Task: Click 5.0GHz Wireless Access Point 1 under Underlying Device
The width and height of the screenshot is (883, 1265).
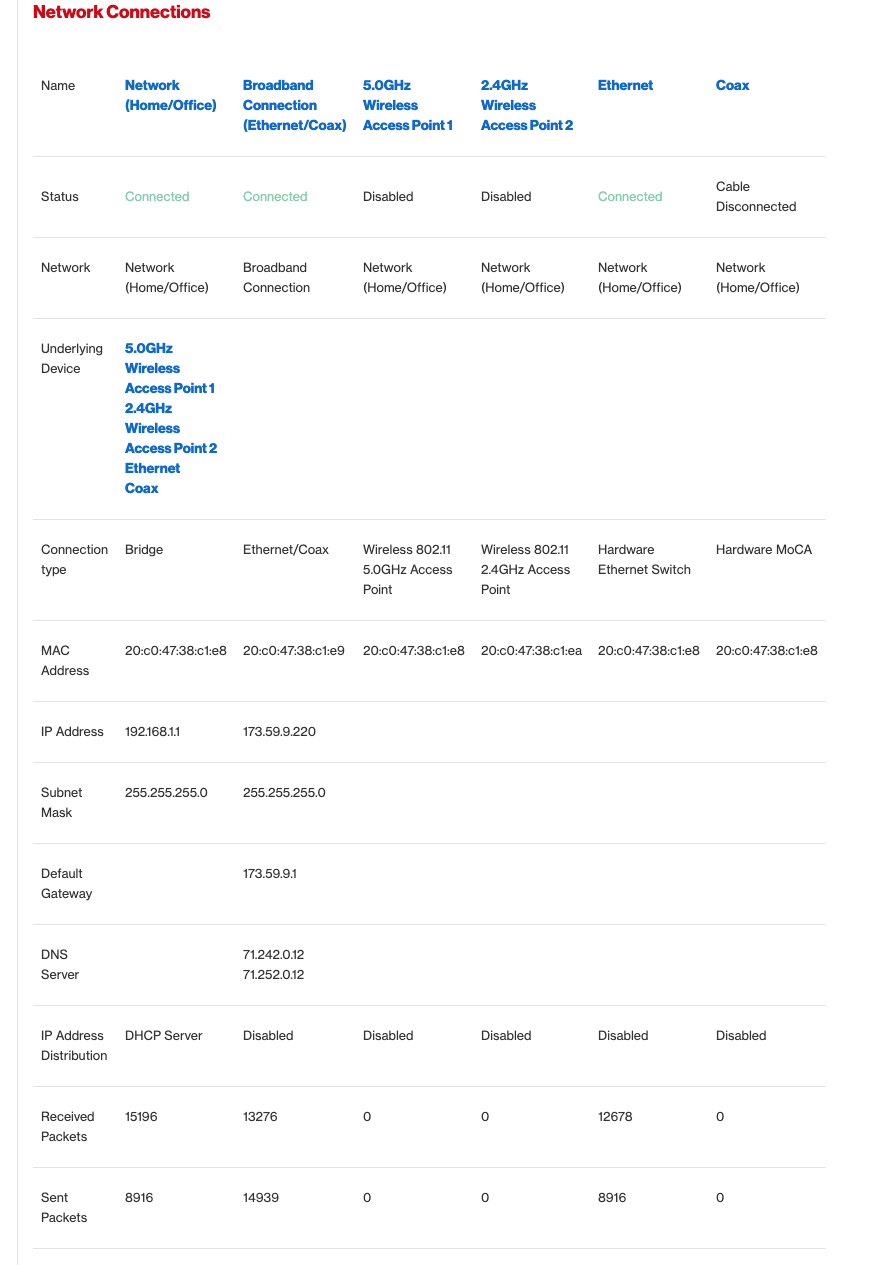Action: 169,368
